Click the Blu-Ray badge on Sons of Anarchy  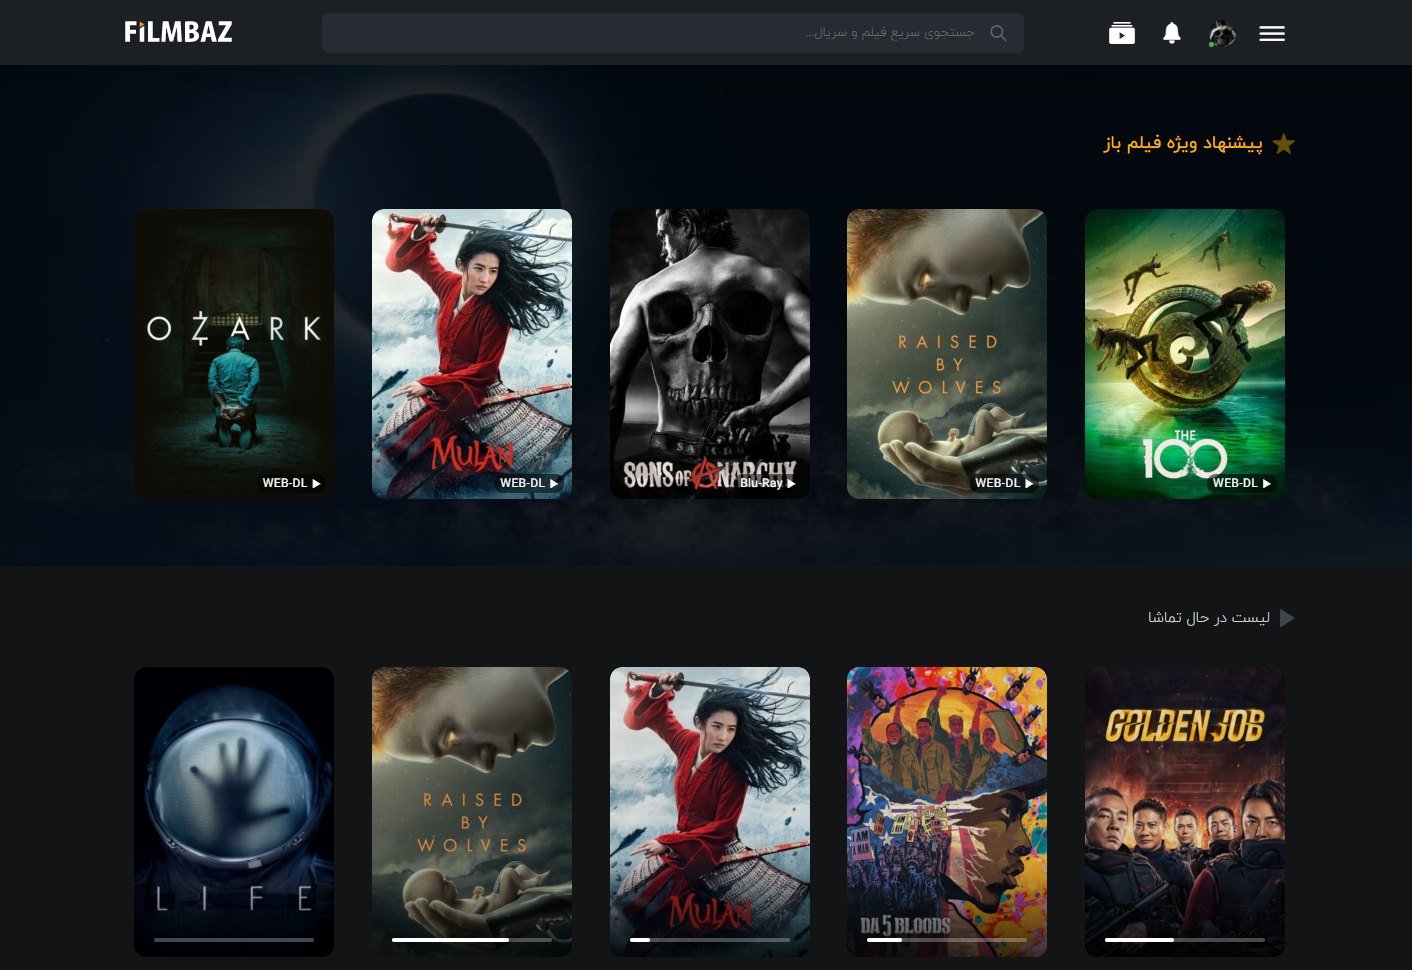click(x=767, y=483)
